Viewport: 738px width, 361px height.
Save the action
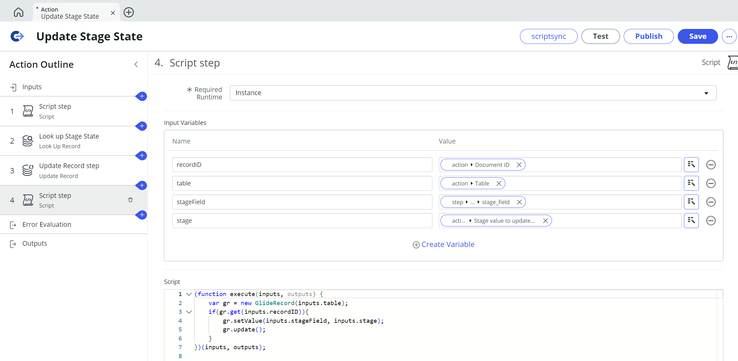coord(698,36)
